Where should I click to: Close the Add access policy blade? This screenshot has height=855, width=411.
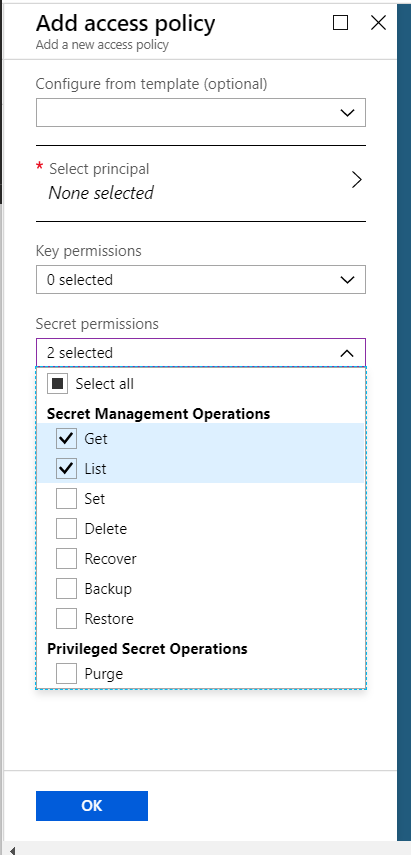[x=378, y=22]
